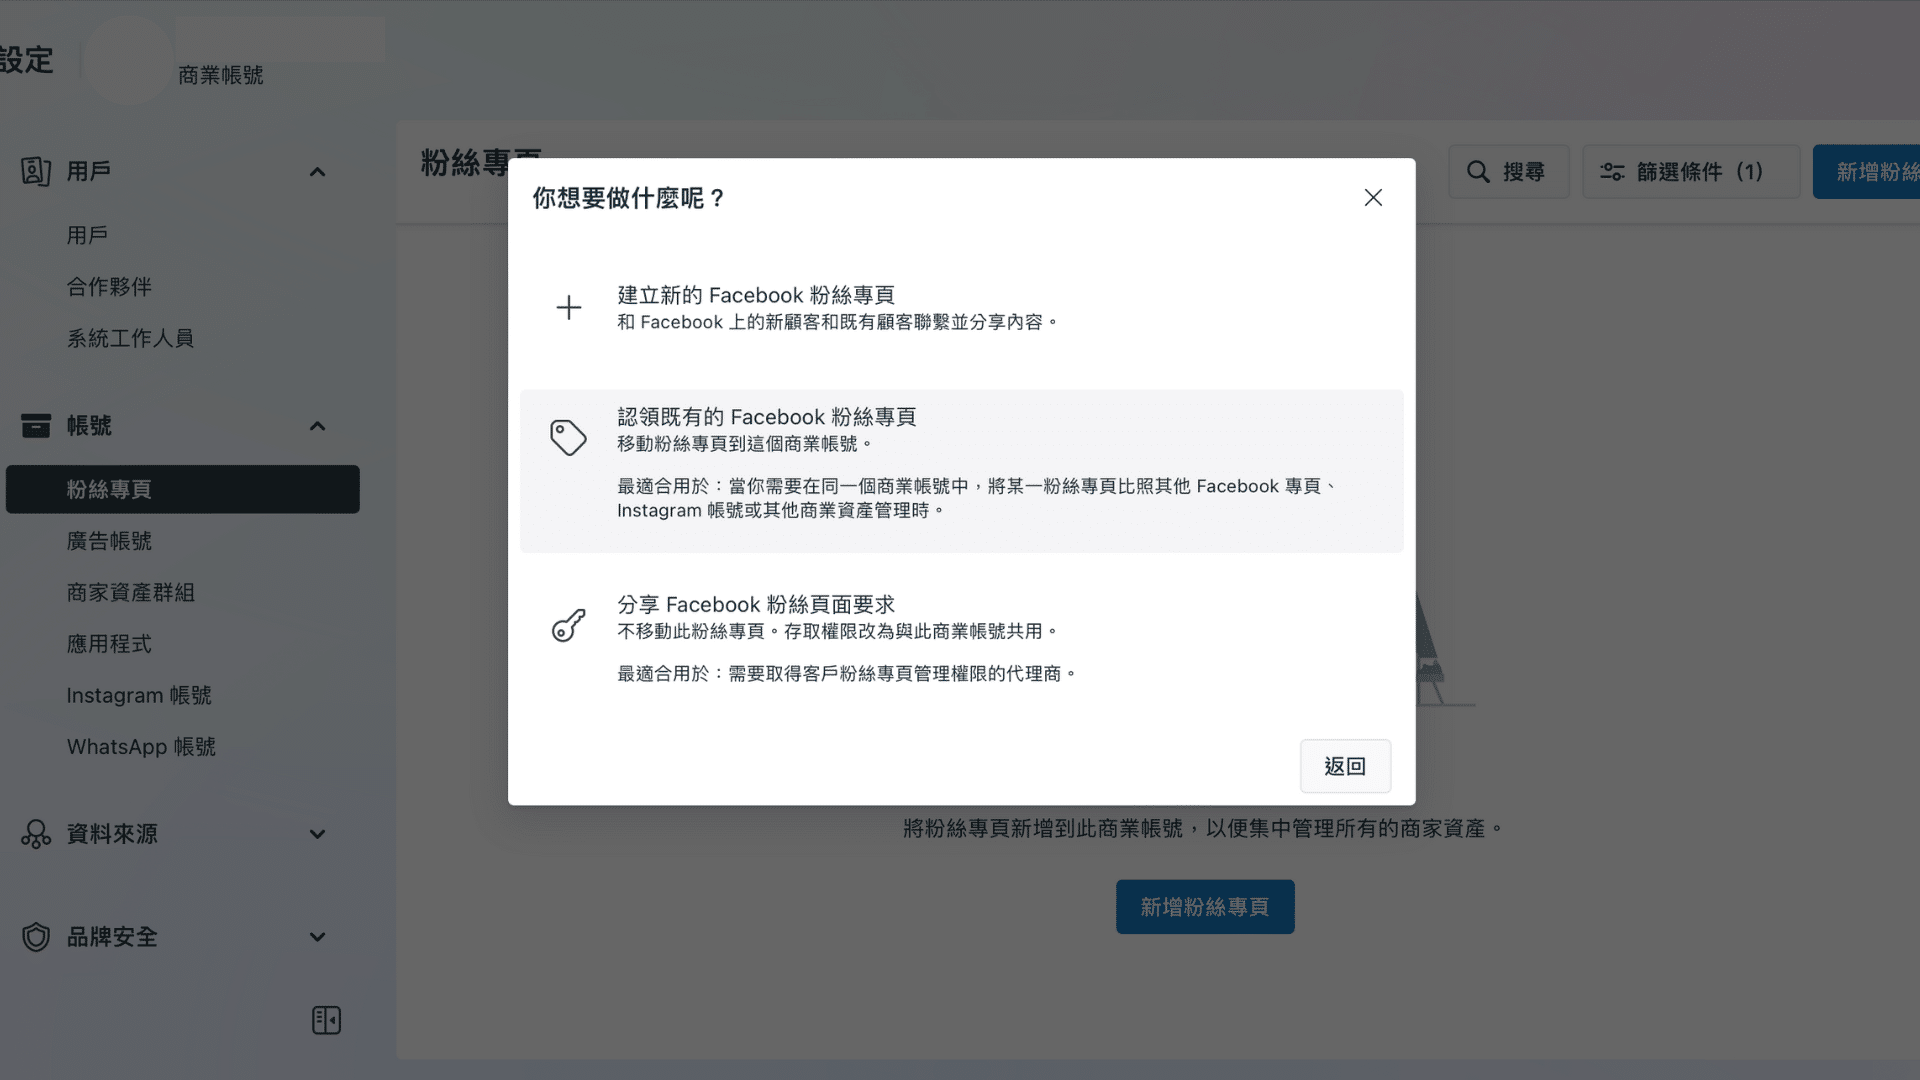Collapse the 帳號 section chevron
The image size is (1920, 1080).
pos(317,425)
